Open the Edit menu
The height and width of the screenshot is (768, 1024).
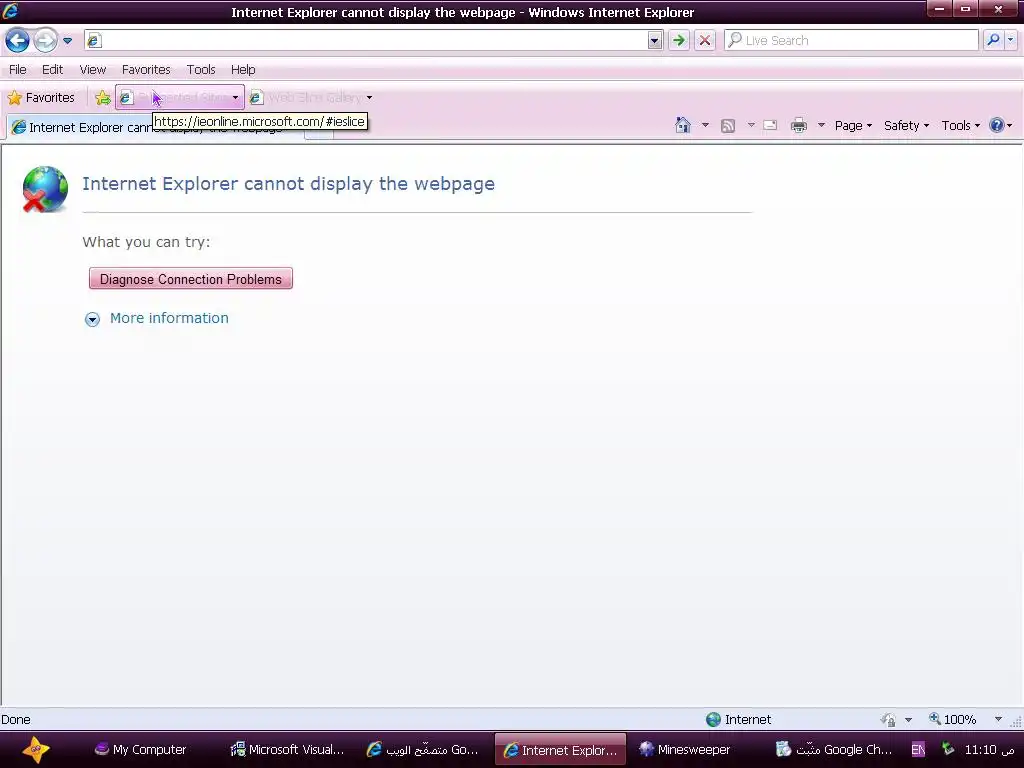coord(52,69)
